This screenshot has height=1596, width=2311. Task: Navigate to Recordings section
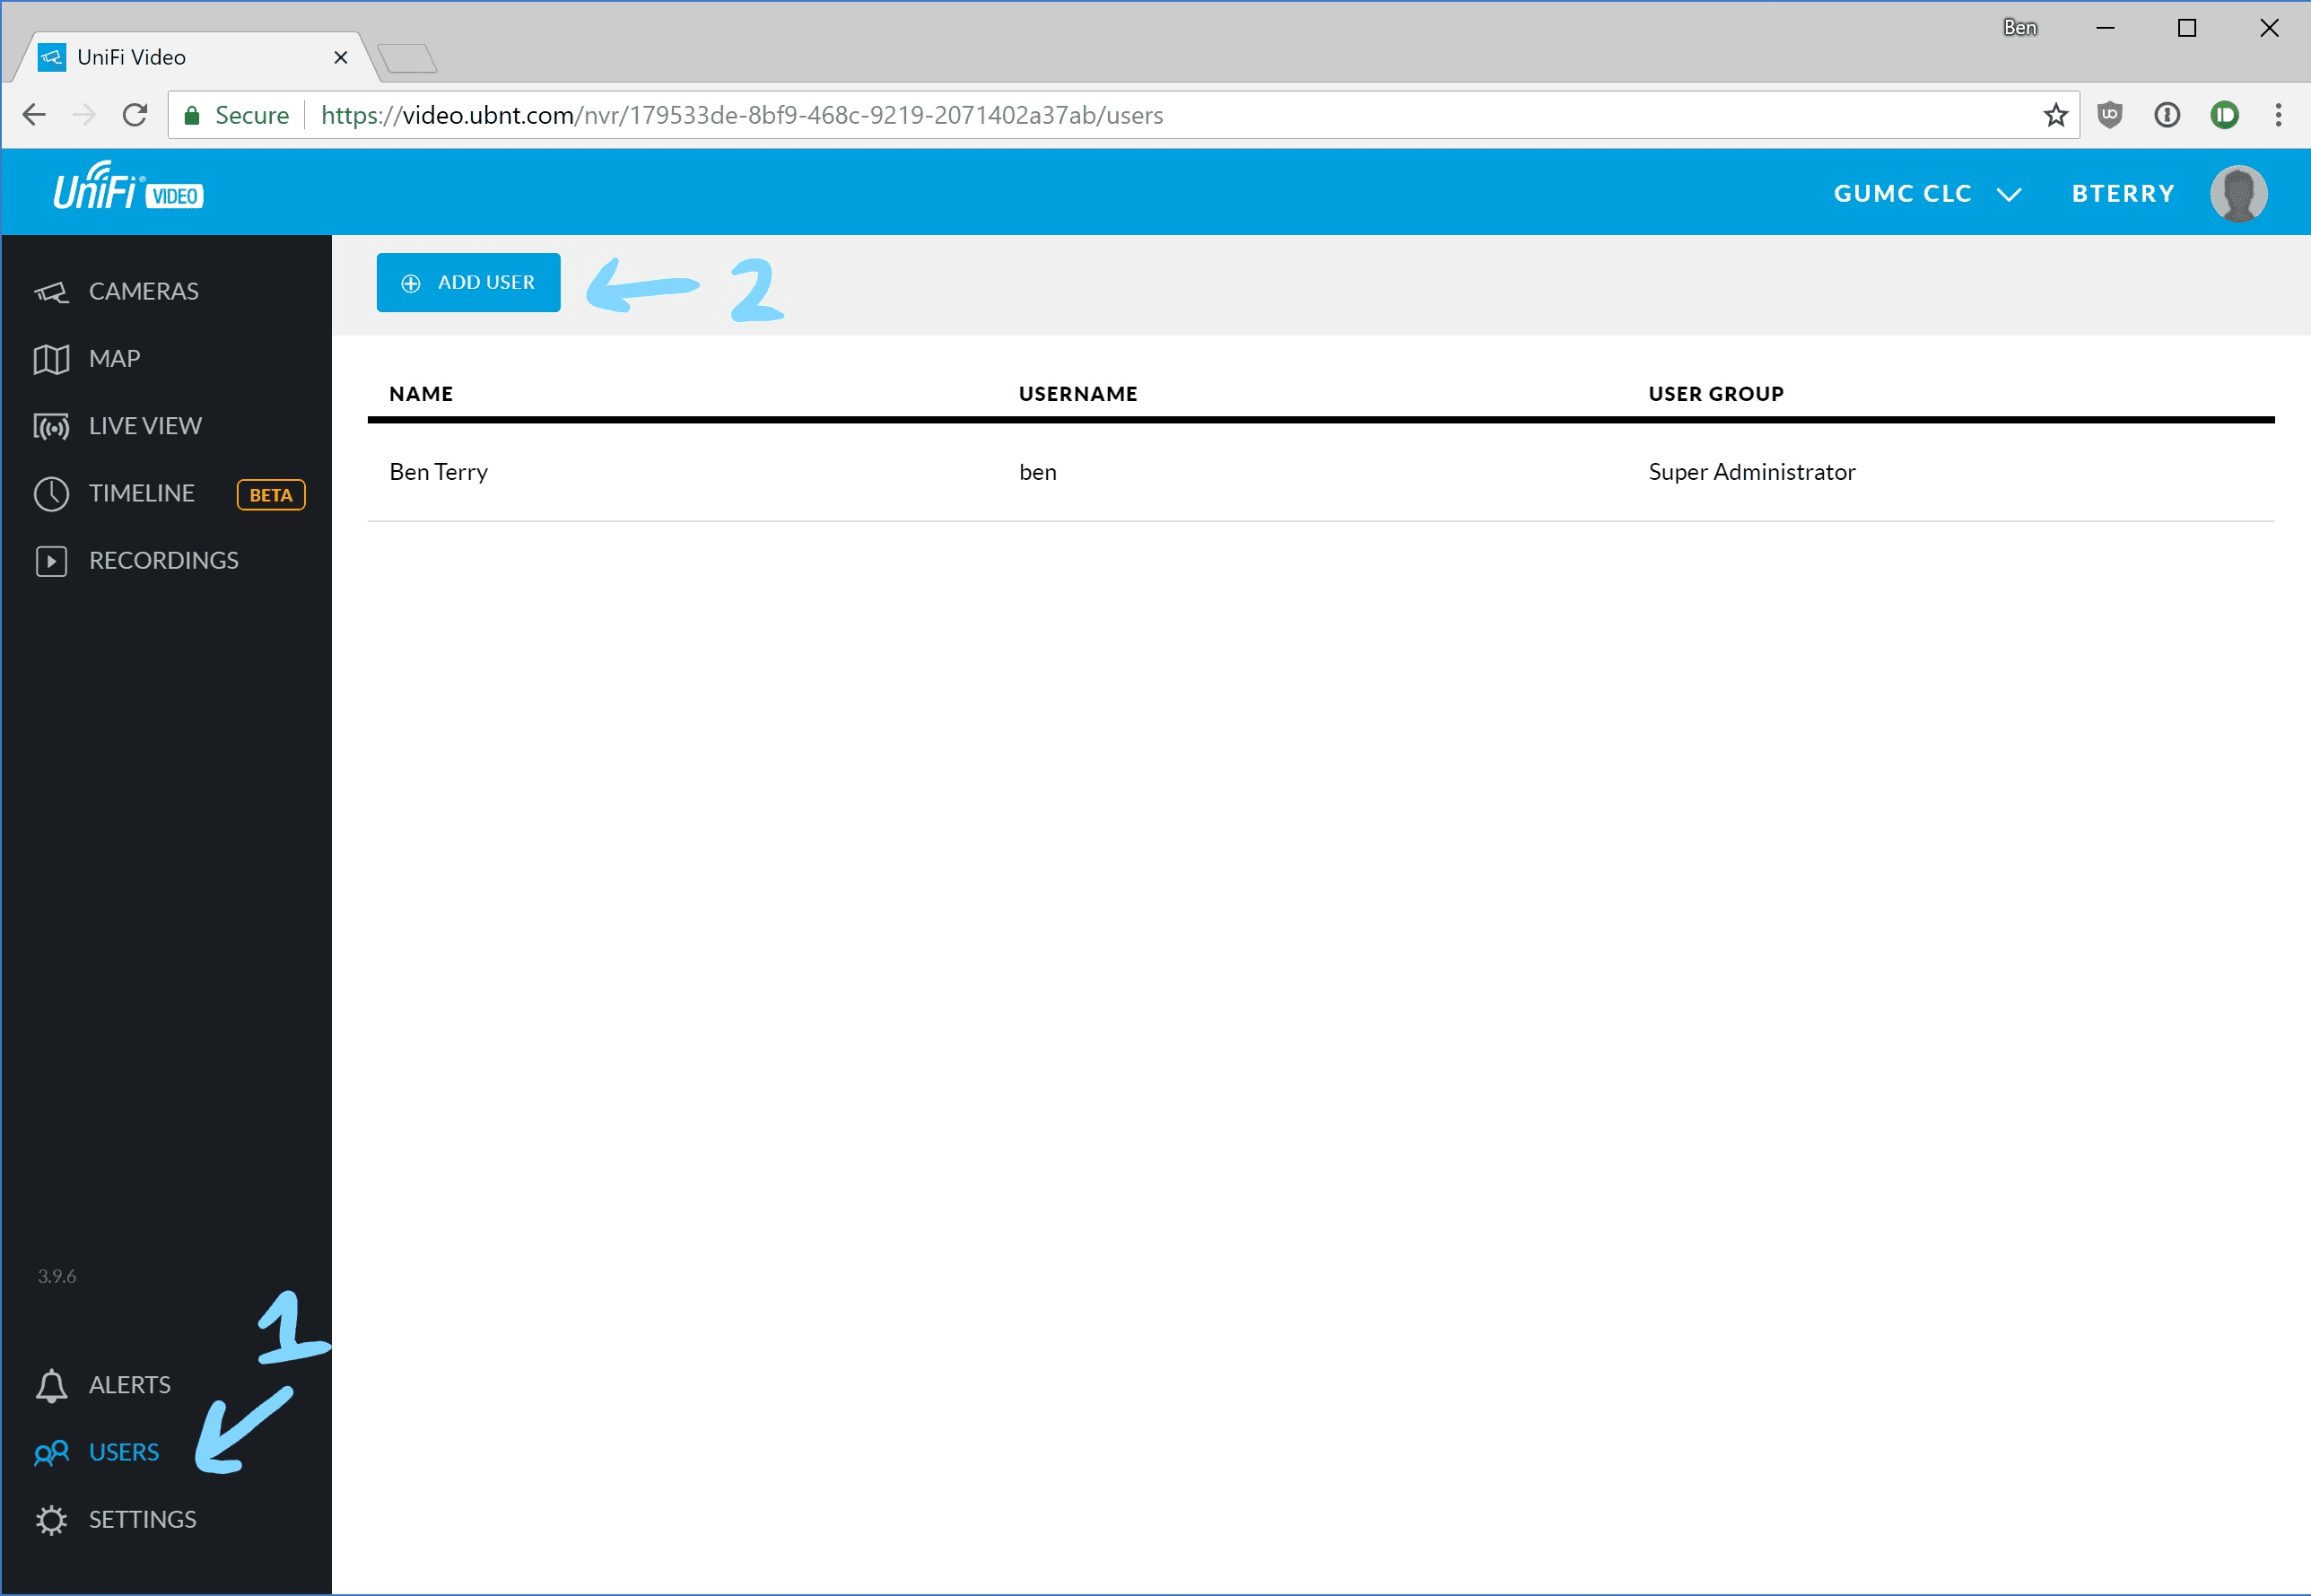[x=163, y=560]
